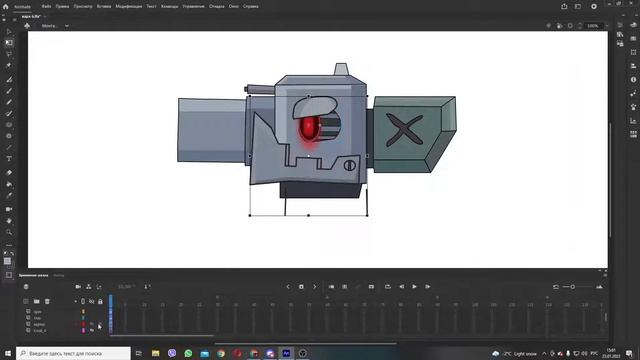Open the Правка menu

tap(62, 6)
